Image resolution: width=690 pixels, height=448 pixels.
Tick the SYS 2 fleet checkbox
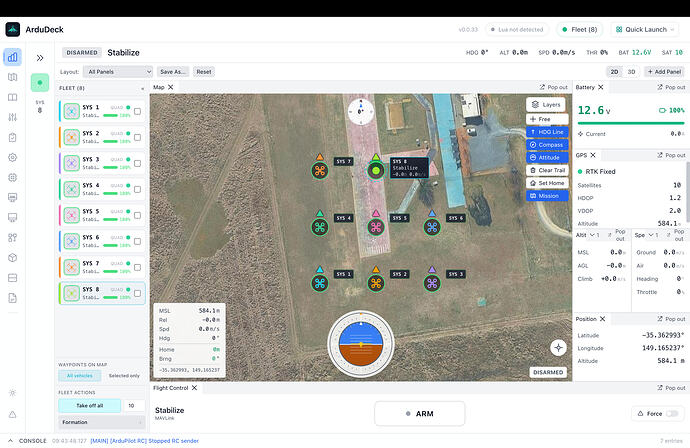click(x=137, y=137)
